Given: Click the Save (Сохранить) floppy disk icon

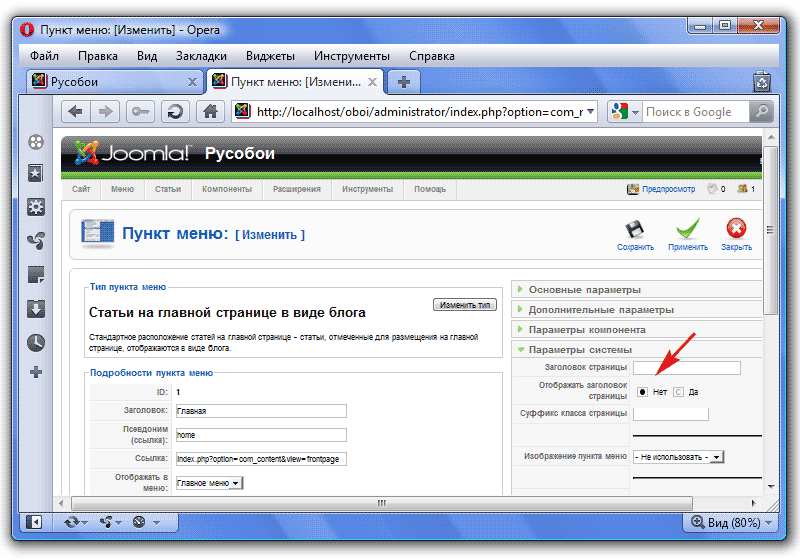Looking at the screenshot, I should click(x=634, y=231).
